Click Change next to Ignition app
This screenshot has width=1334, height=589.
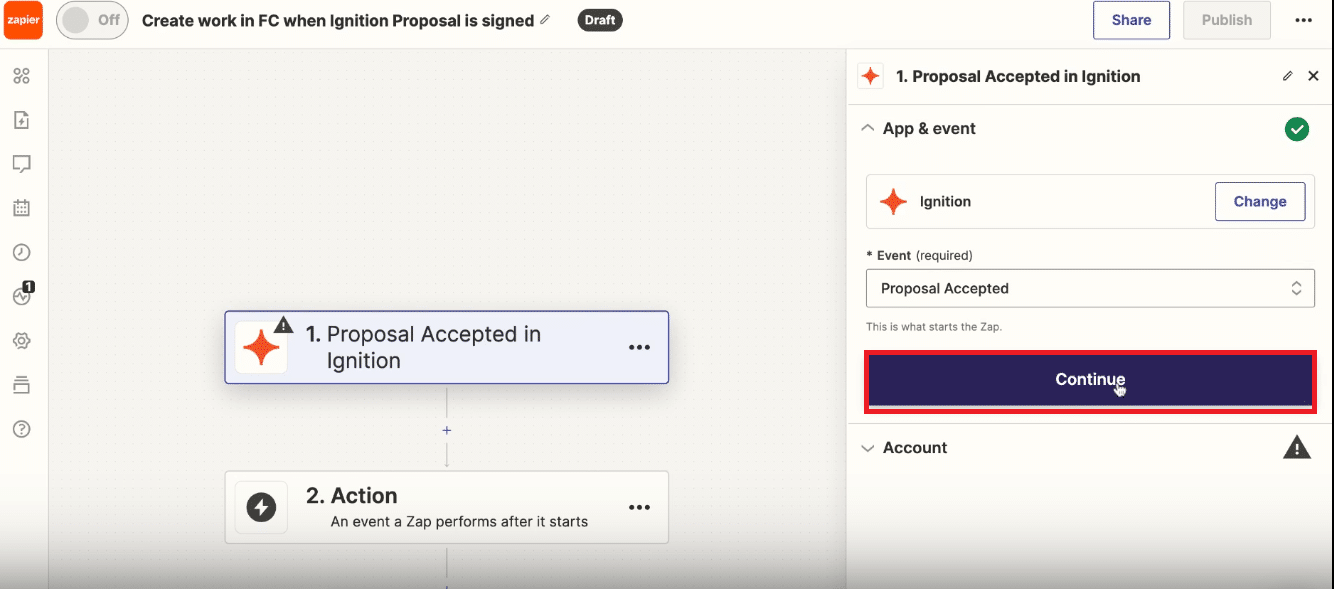1260,201
